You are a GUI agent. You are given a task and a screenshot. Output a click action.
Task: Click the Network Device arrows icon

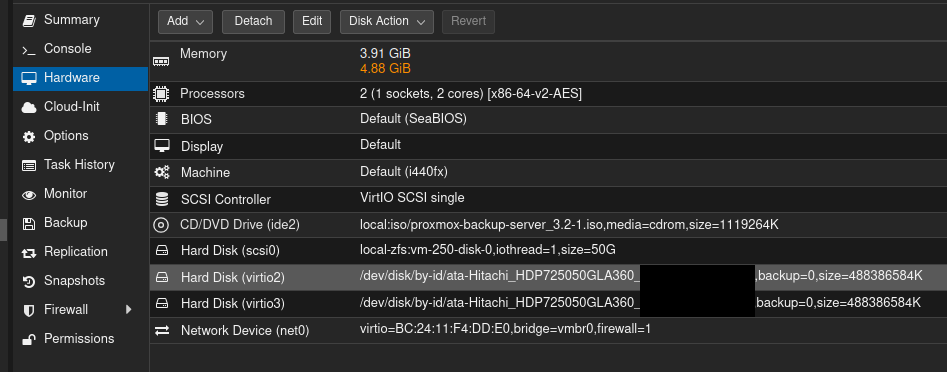162,331
